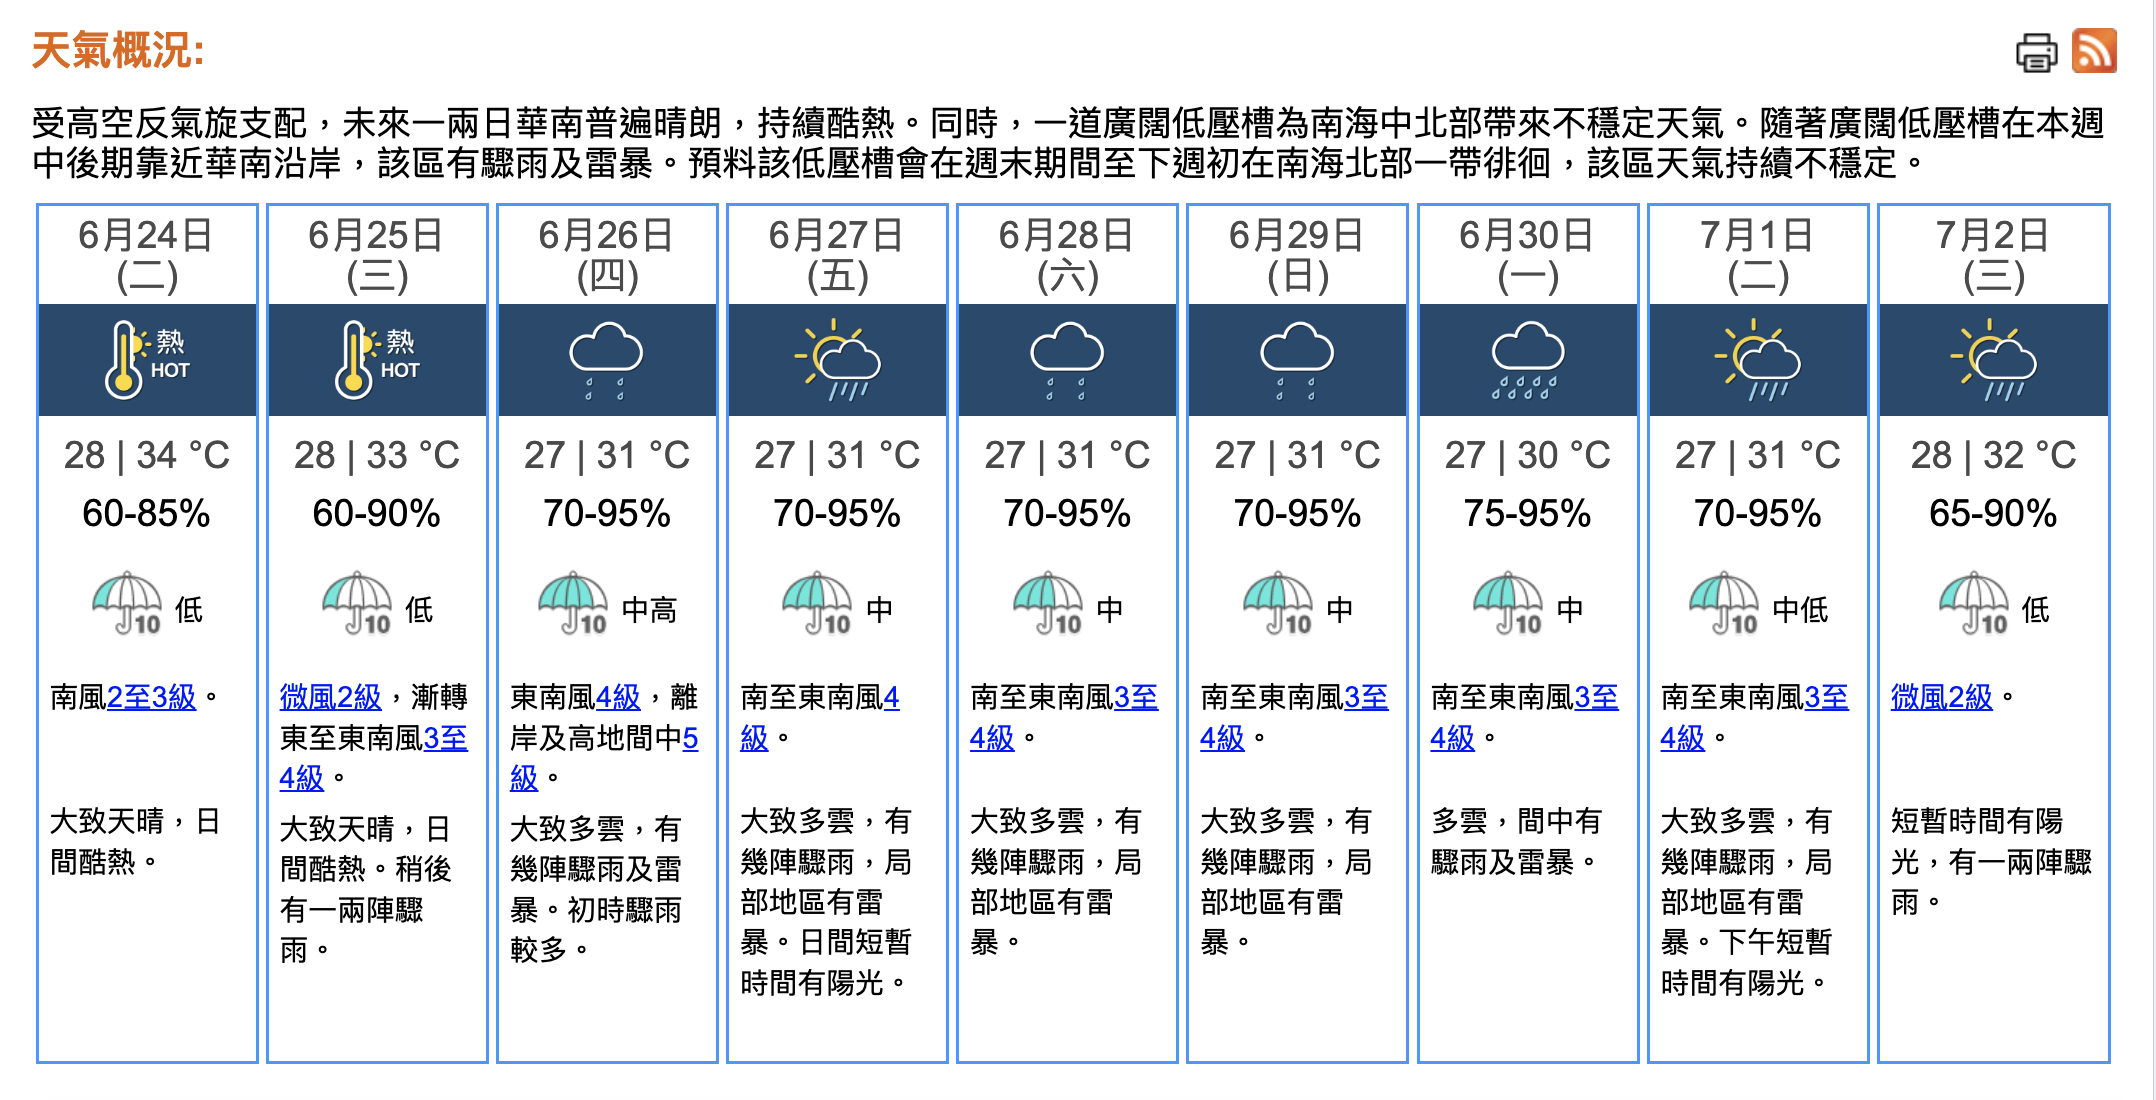Open the 2至3級 wind link for June 24
2156x1100 pixels.
(151, 697)
